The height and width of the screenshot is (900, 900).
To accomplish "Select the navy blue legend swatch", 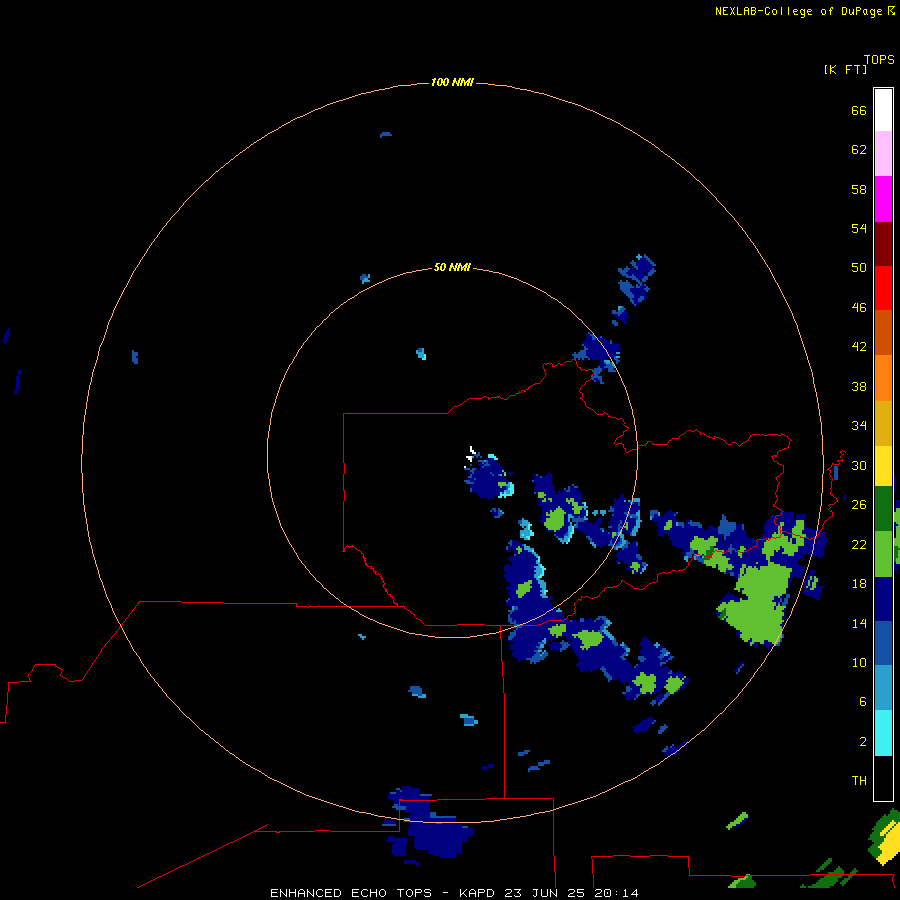I will (883, 599).
